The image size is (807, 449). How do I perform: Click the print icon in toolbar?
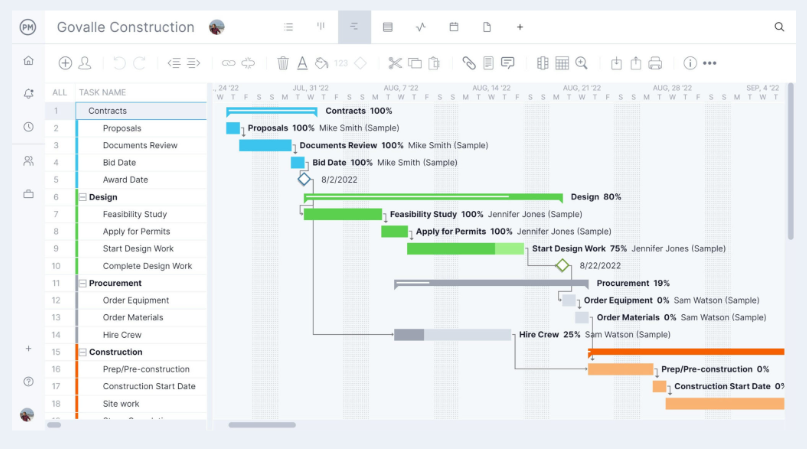[x=655, y=63]
